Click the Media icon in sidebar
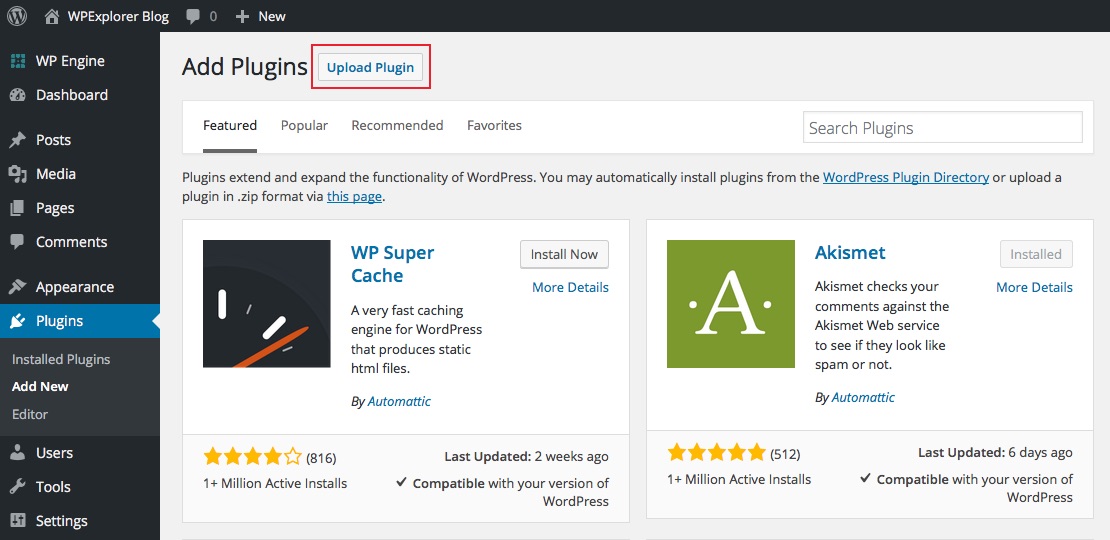Screen dimensions: 1110x540 click(x=18, y=174)
